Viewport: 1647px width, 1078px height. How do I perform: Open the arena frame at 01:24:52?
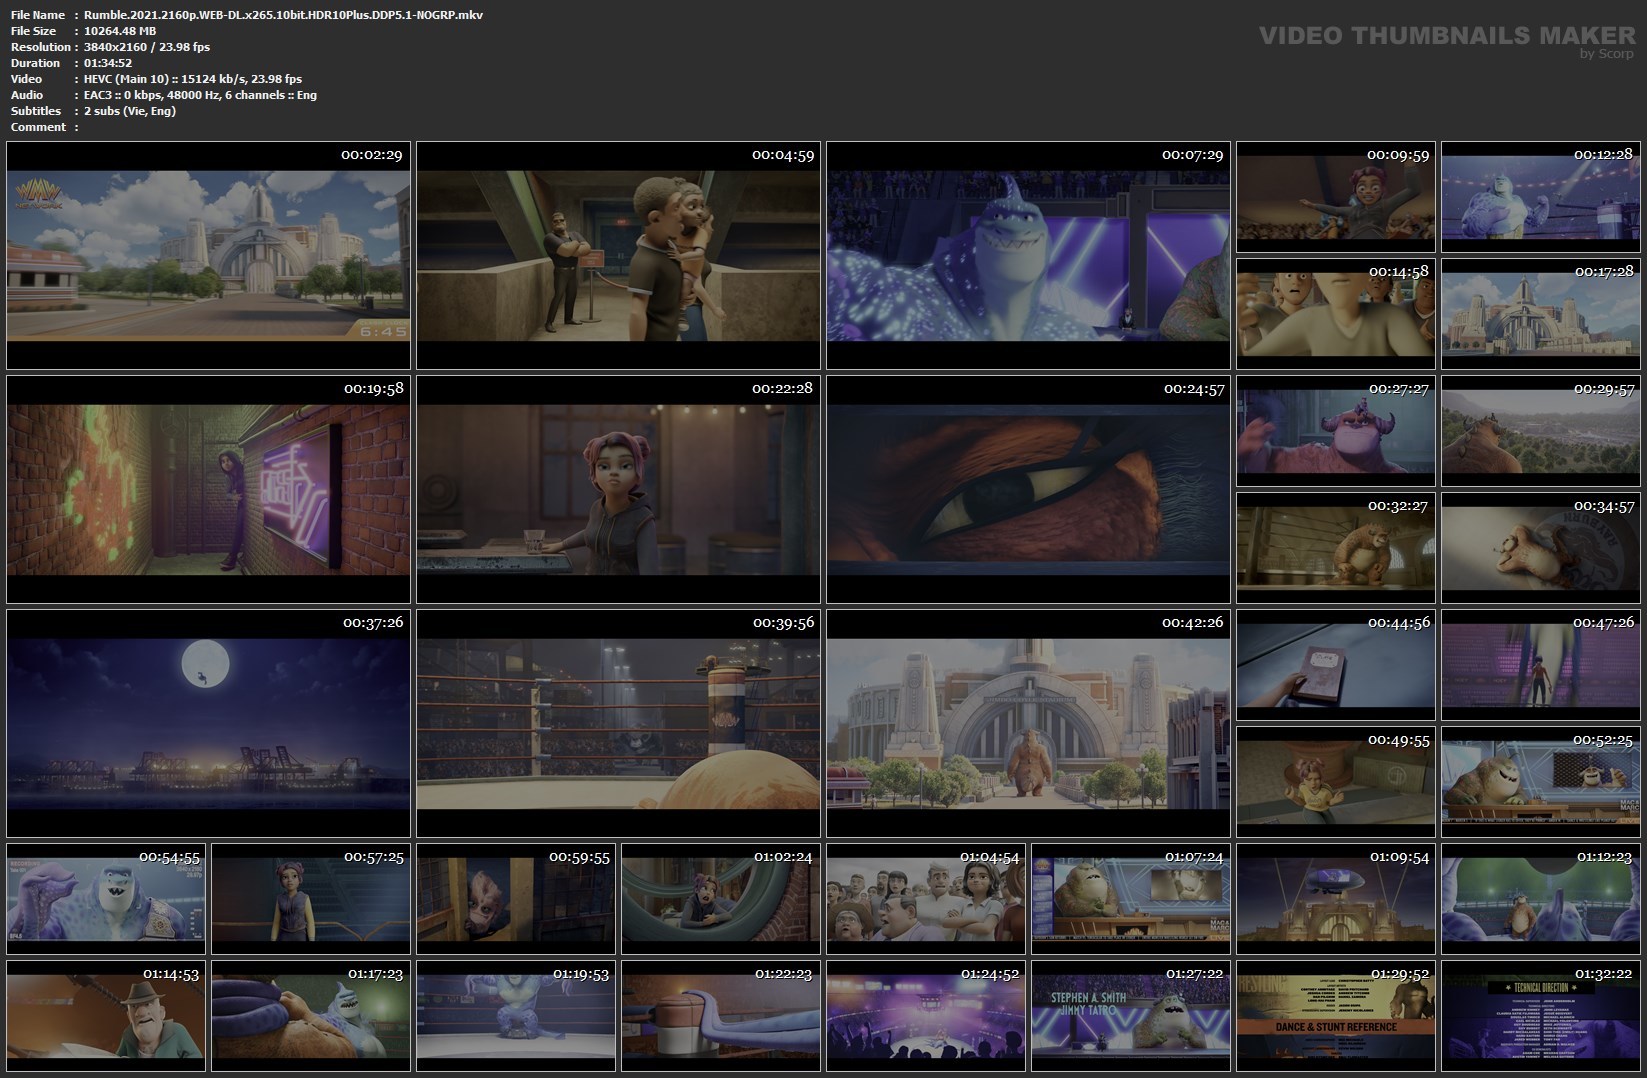pos(926,1016)
